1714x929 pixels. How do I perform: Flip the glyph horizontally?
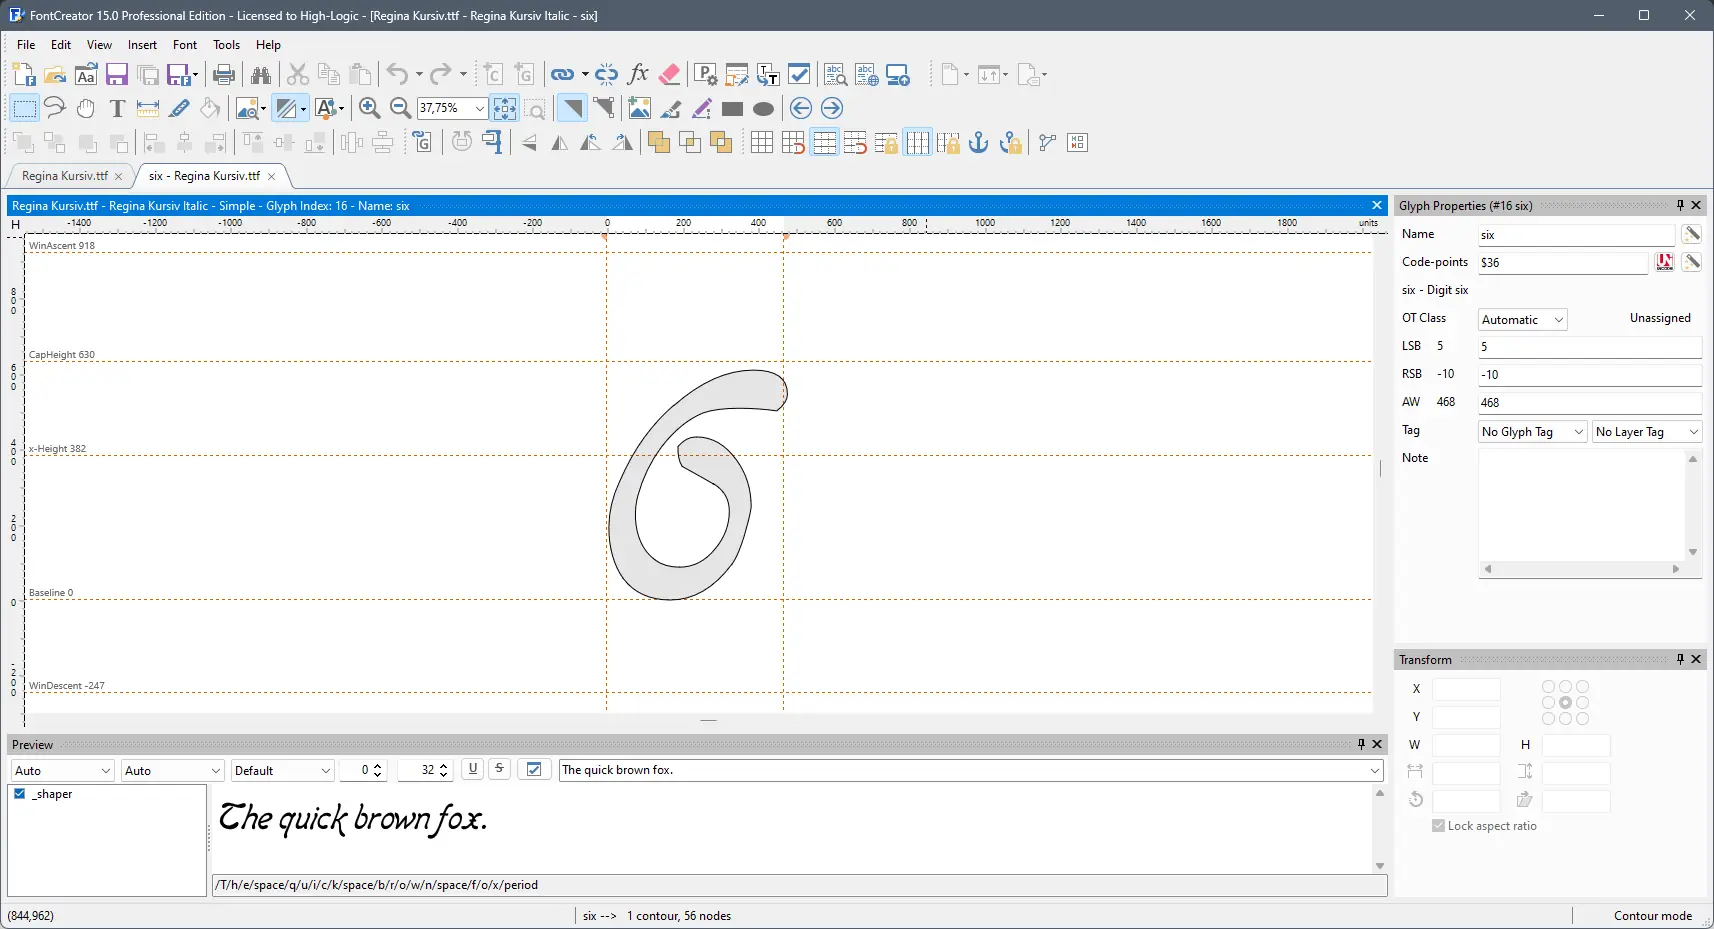click(560, 143)
